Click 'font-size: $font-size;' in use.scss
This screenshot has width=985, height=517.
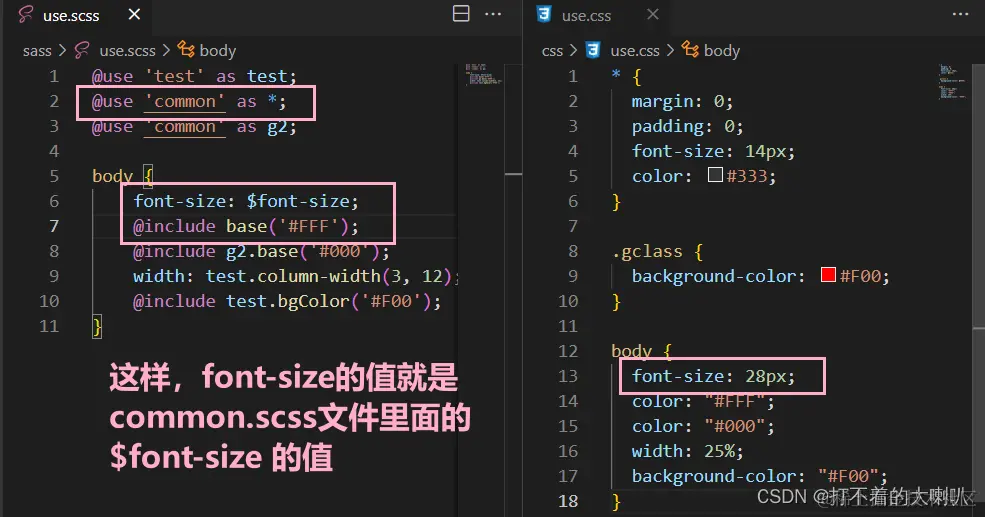pyautogui.click(x=246, y=202)
